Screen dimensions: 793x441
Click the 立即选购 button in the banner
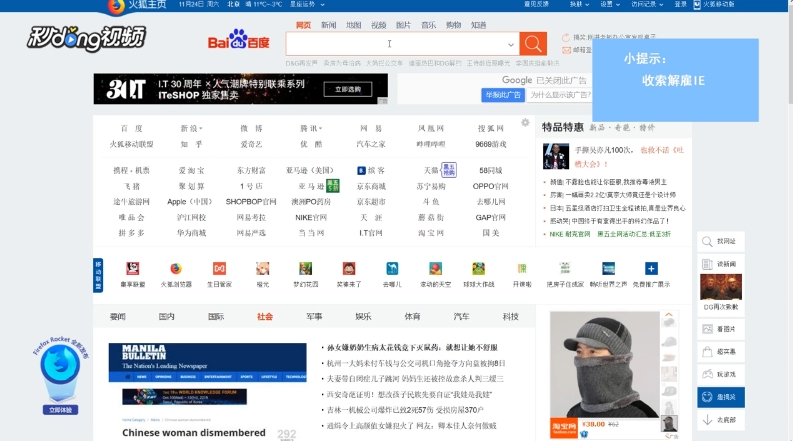[348, 89]
